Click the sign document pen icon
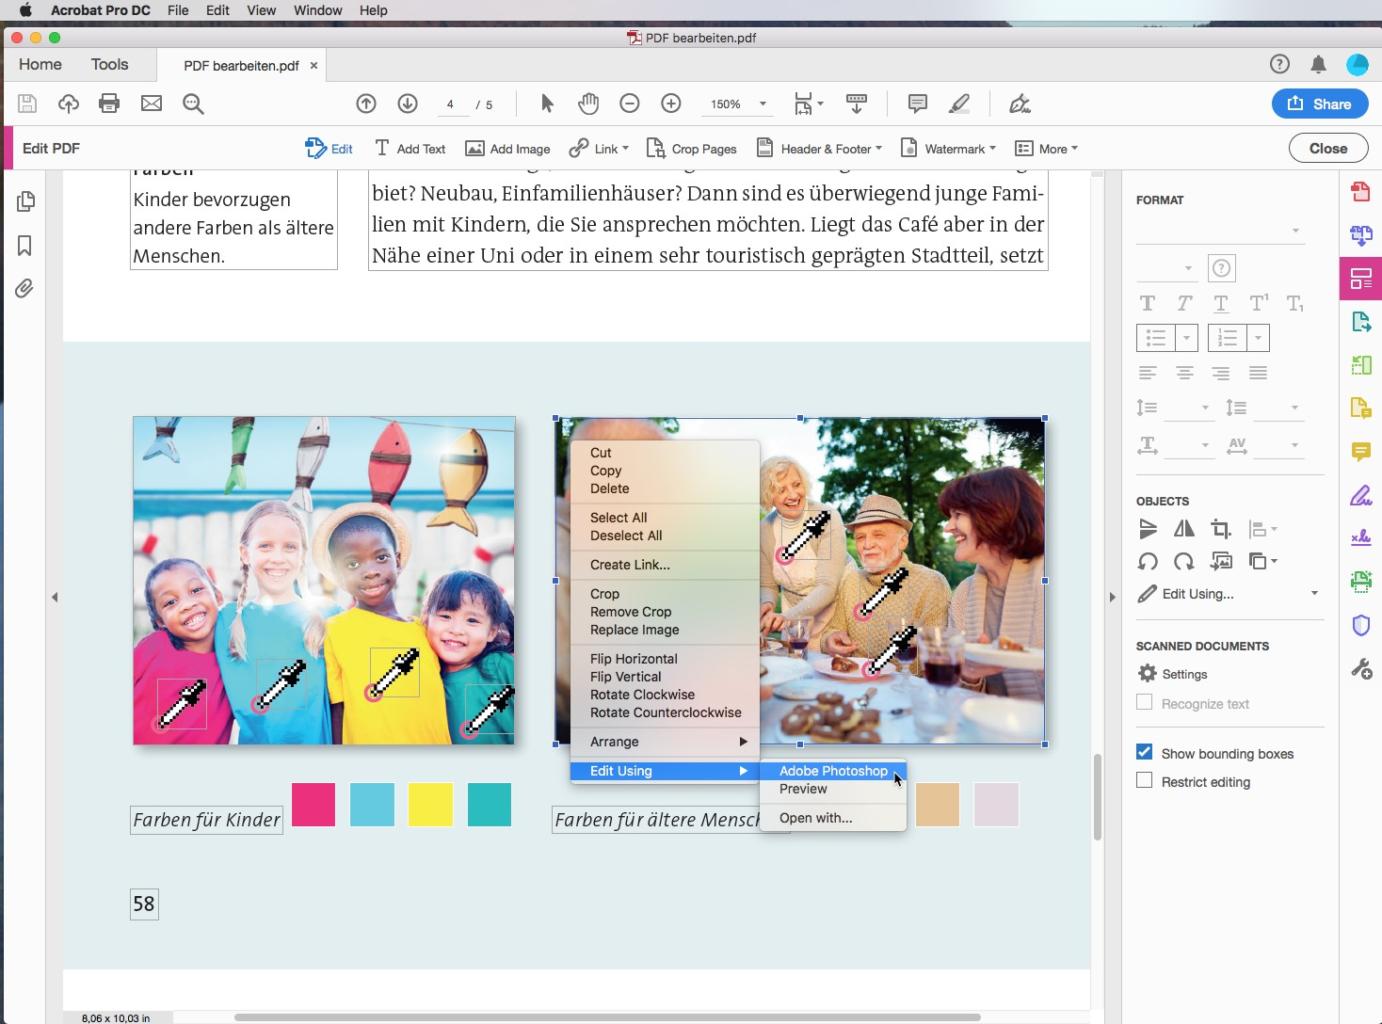The height and width of the screenshot is (1024, 1382). point(1019,103)
